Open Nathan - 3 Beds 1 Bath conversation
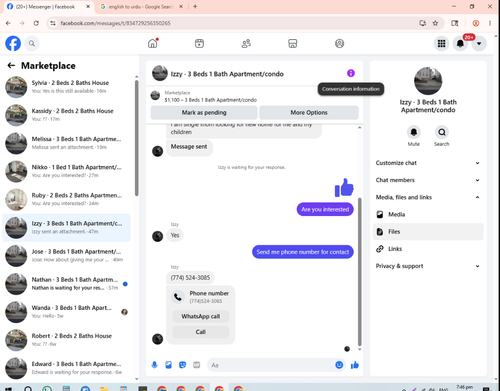The height and width of the screenshot is (391, 500). (x=67, y=284)
